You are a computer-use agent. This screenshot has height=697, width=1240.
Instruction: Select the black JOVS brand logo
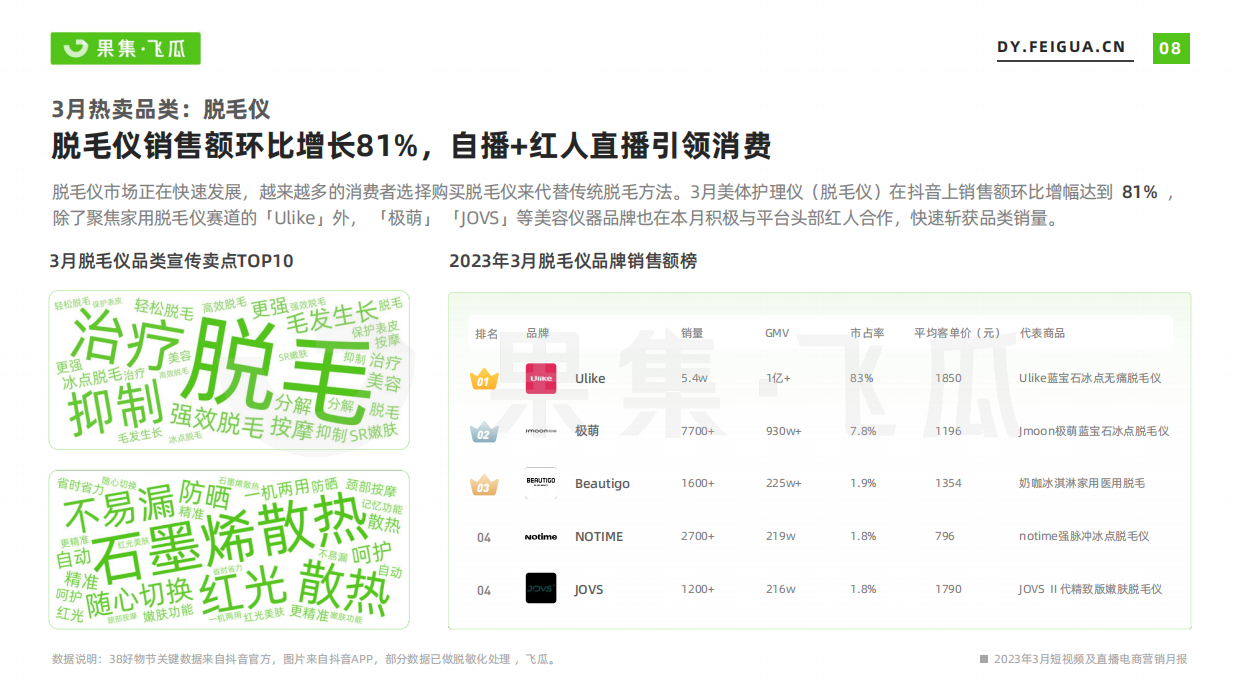[x=541, y=589]
